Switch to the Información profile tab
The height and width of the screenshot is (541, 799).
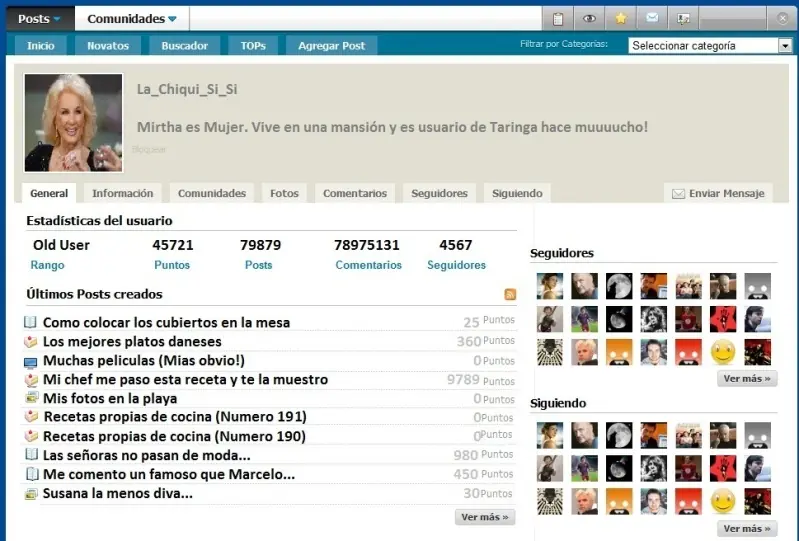click(x=122, y=193)
